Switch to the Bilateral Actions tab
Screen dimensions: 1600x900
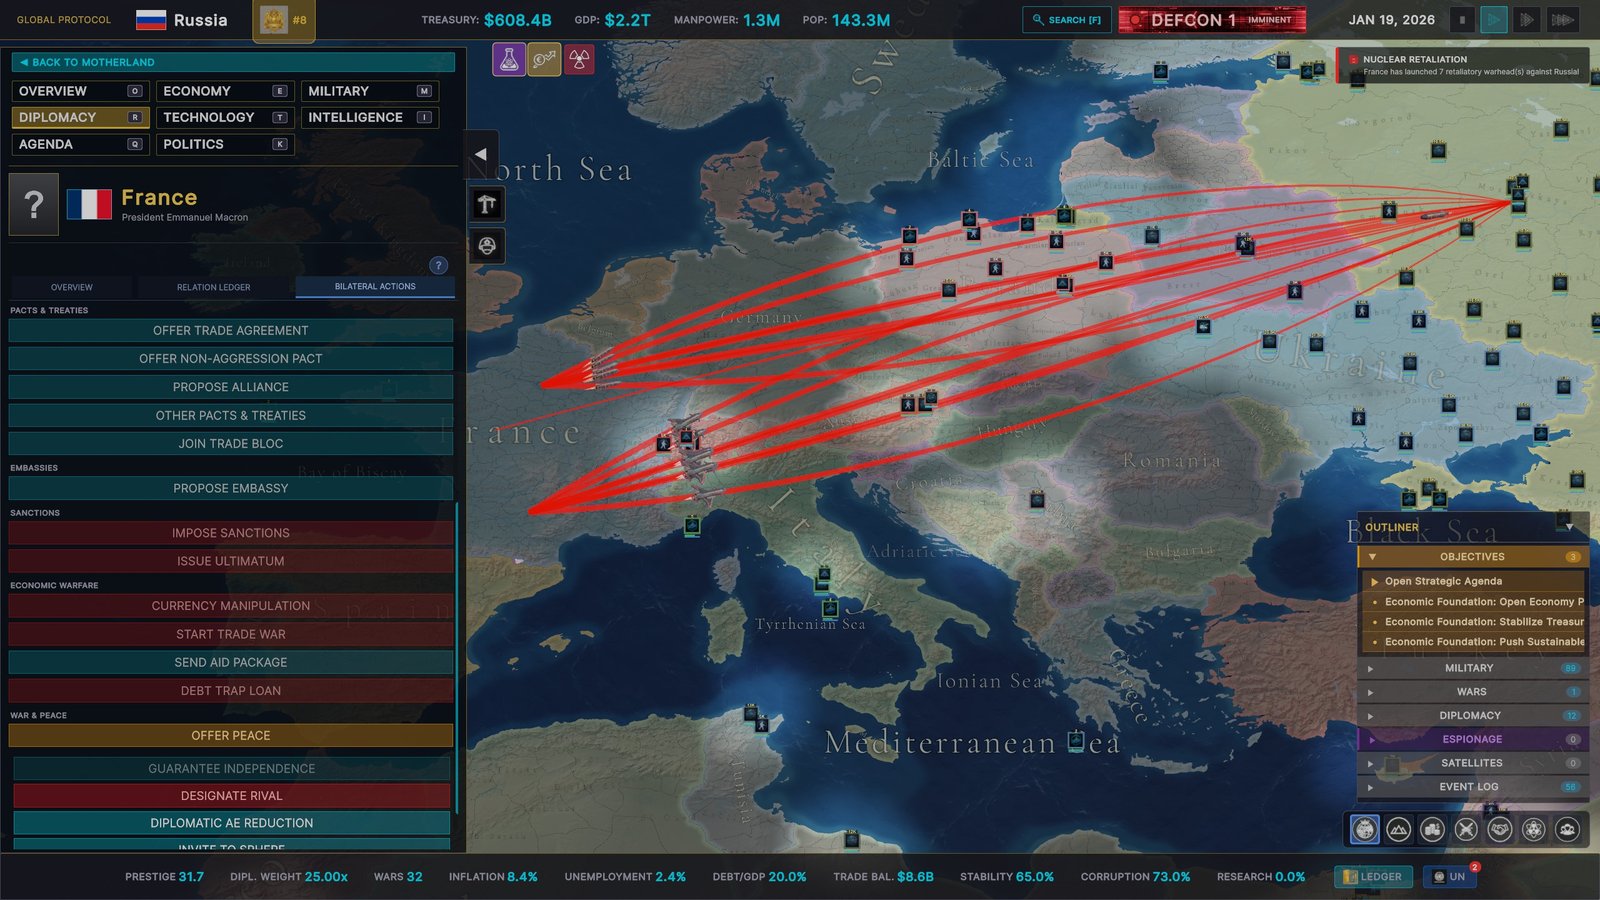tap(375, 287)
